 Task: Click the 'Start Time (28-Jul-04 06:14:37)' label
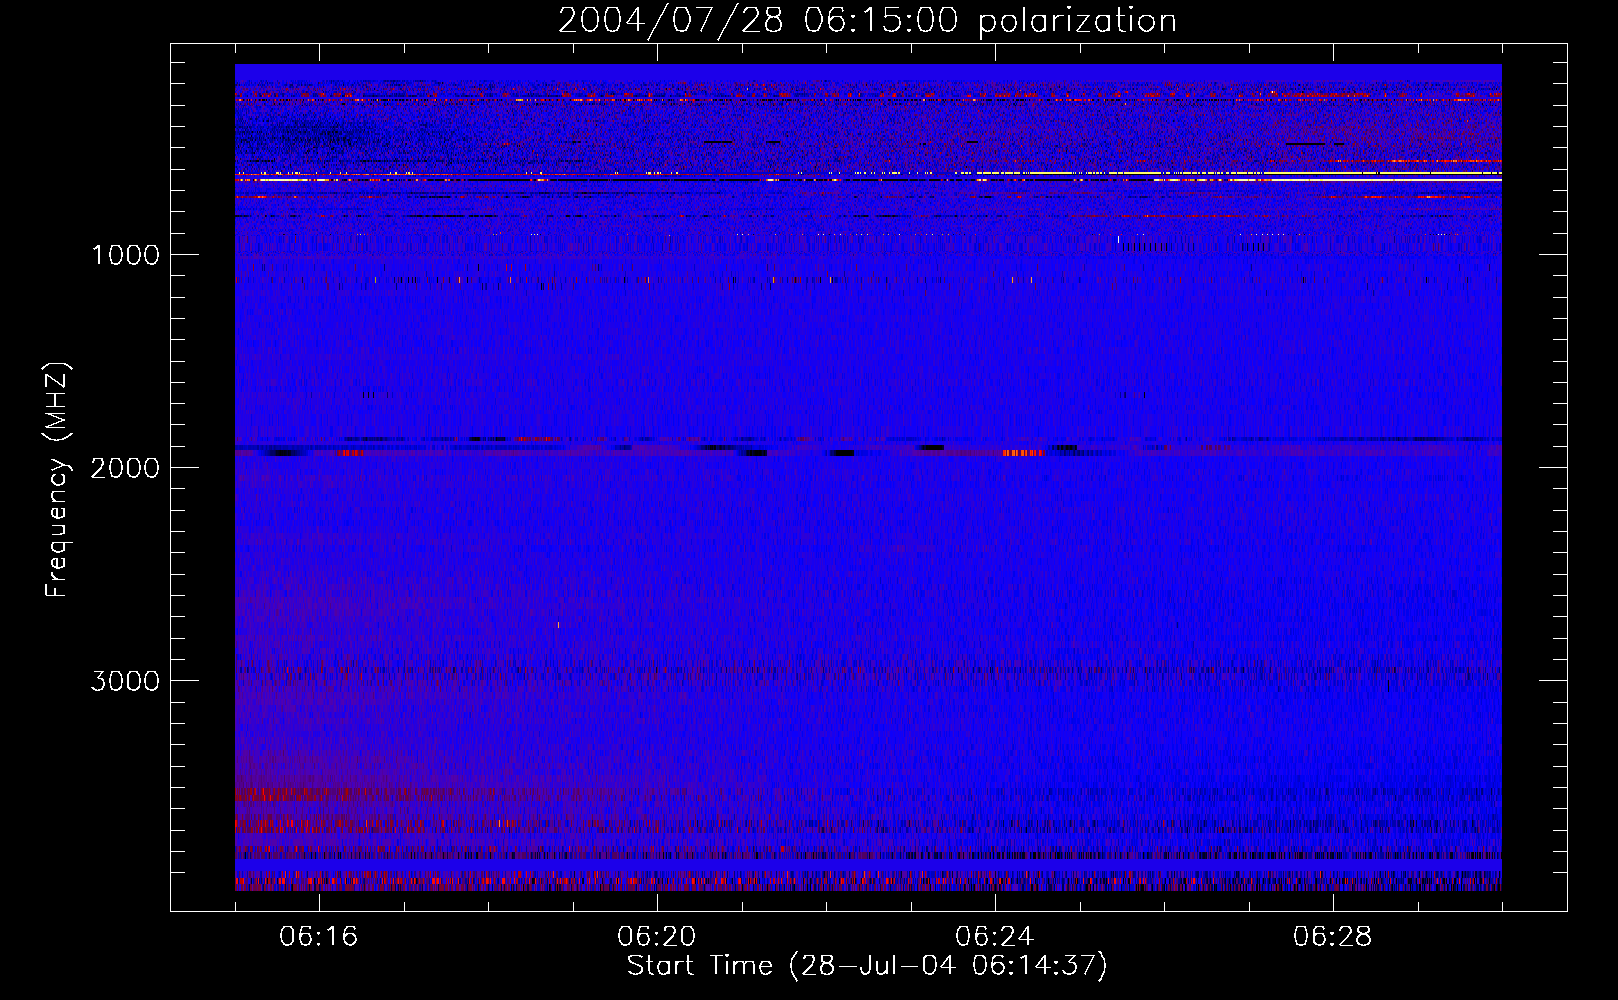867,966
